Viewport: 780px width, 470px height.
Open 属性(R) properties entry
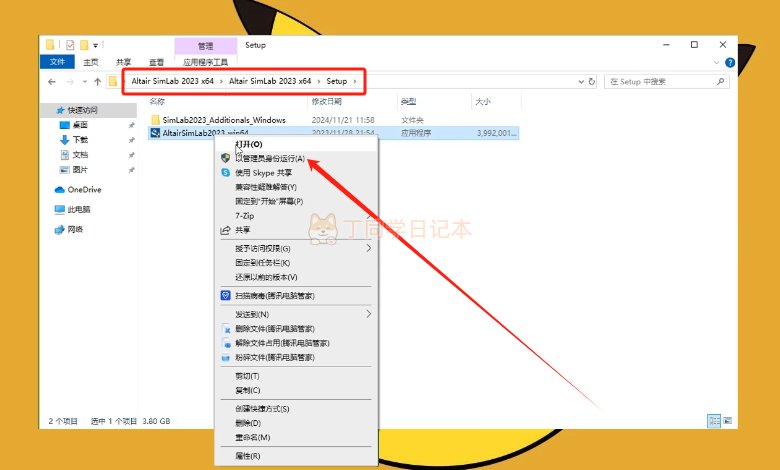[x=248, y=456]
